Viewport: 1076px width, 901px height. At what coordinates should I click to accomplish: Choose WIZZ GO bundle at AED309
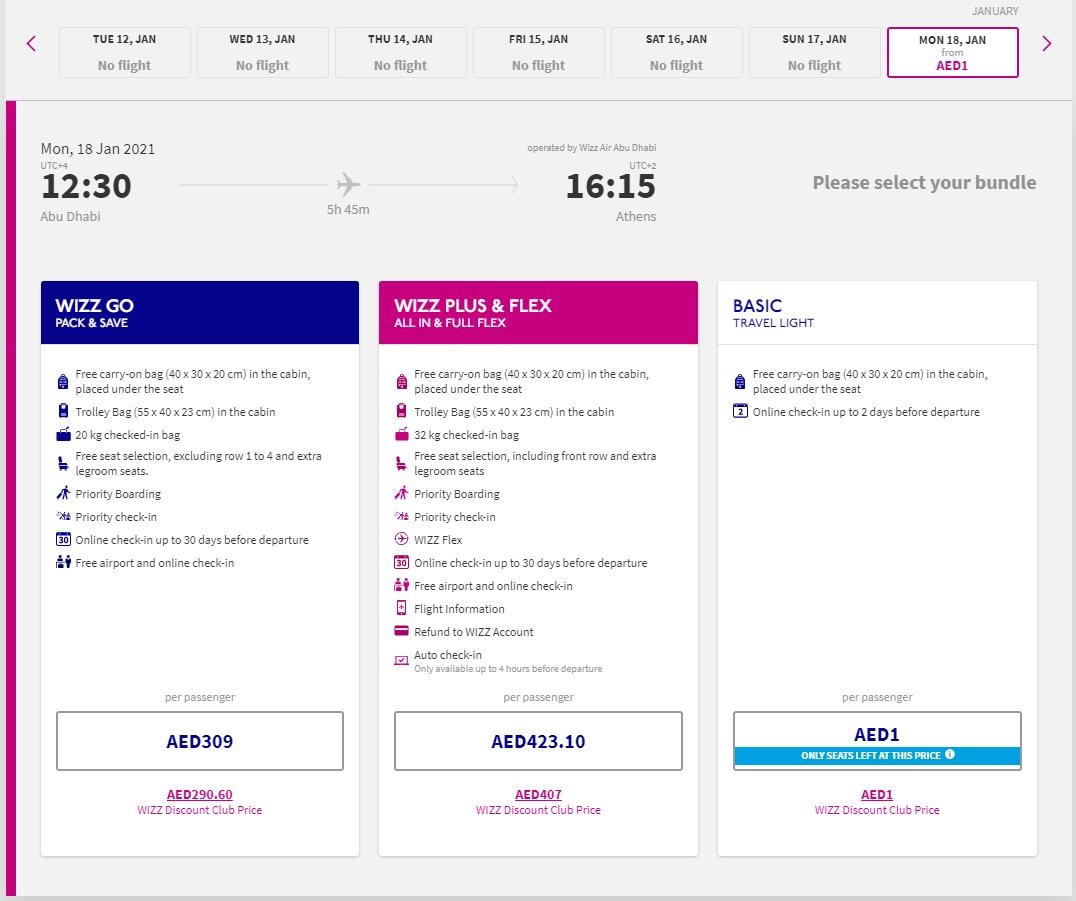coord(200,741)
